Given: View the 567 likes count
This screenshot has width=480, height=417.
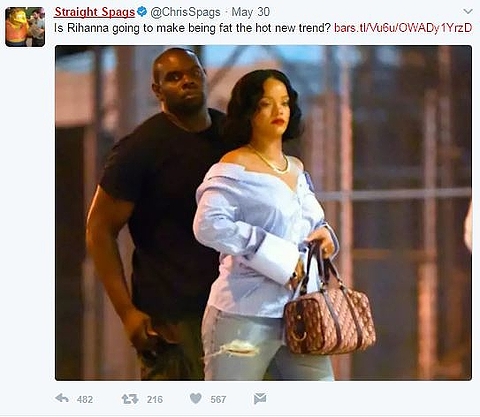Looking at the screenshot, I should tap(218, 399).
